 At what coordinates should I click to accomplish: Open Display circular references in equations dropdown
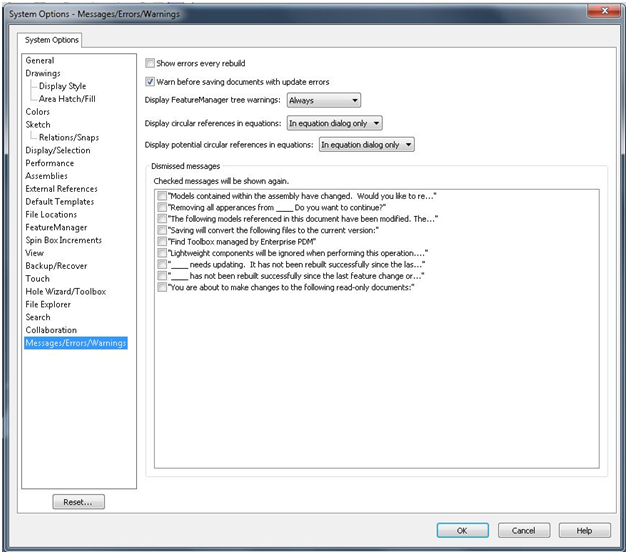click(x=334, y=124)
